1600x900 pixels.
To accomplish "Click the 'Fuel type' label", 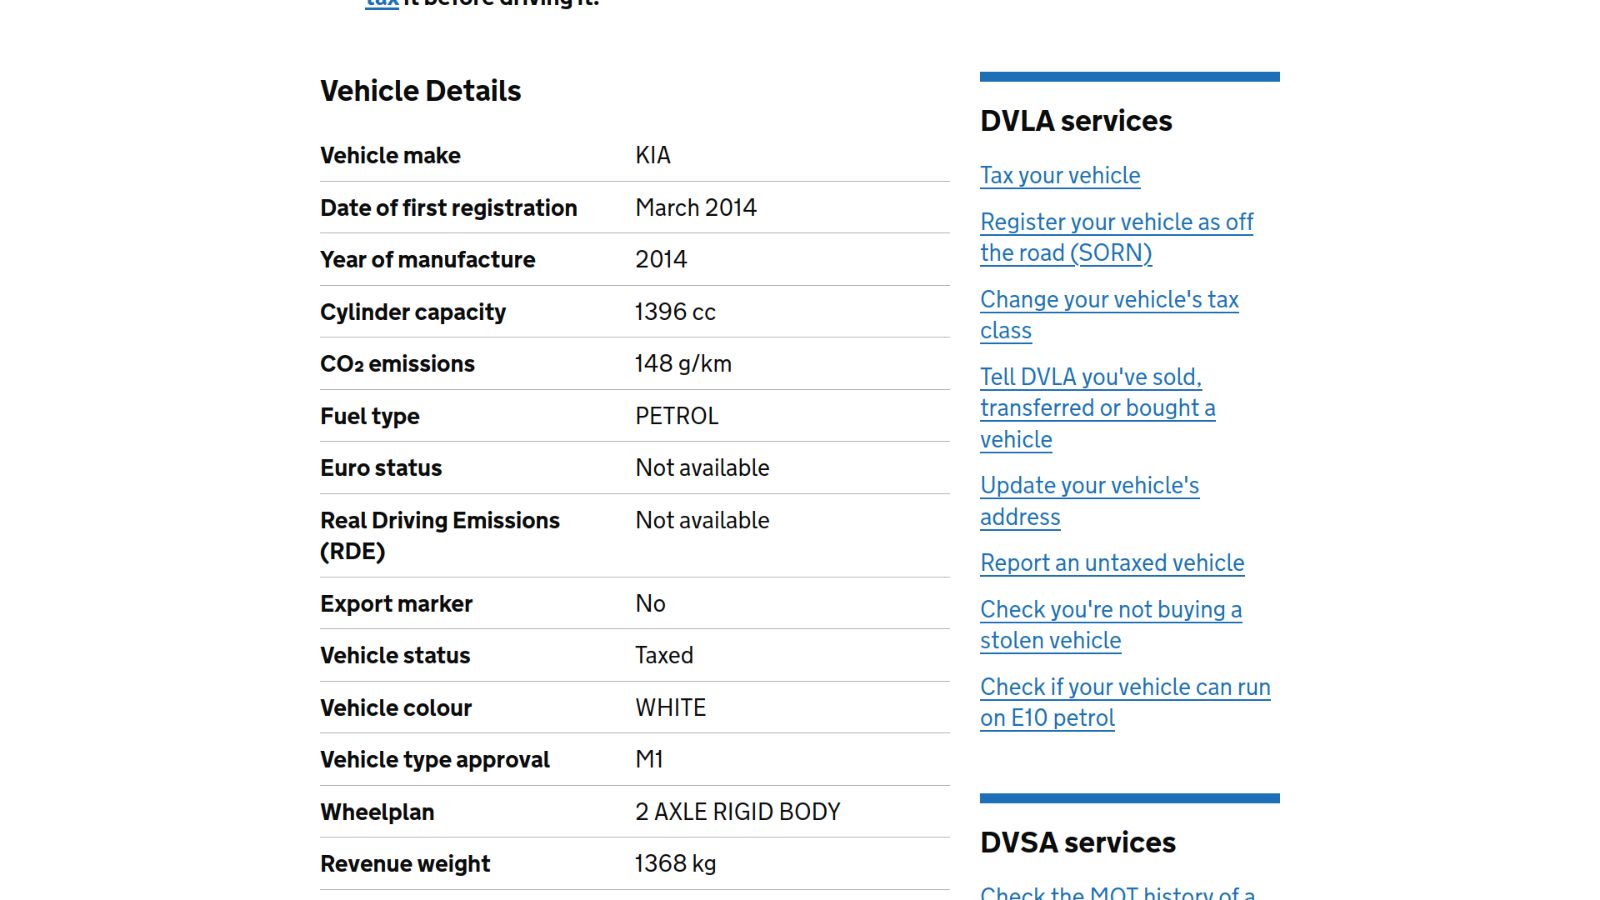I will (369, 416).
